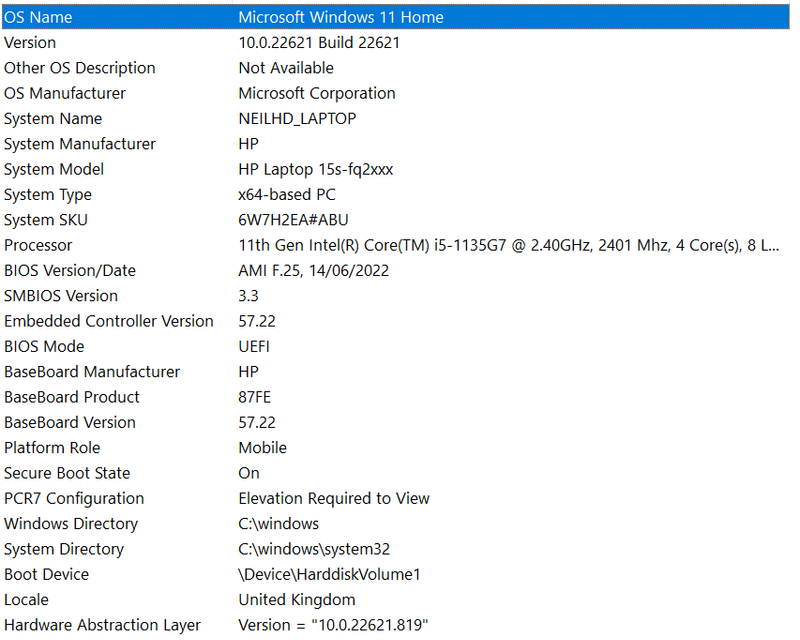Click the value Microsoft Windows 11 Home
The image size is (800, 640).
[x=341, y=17]
